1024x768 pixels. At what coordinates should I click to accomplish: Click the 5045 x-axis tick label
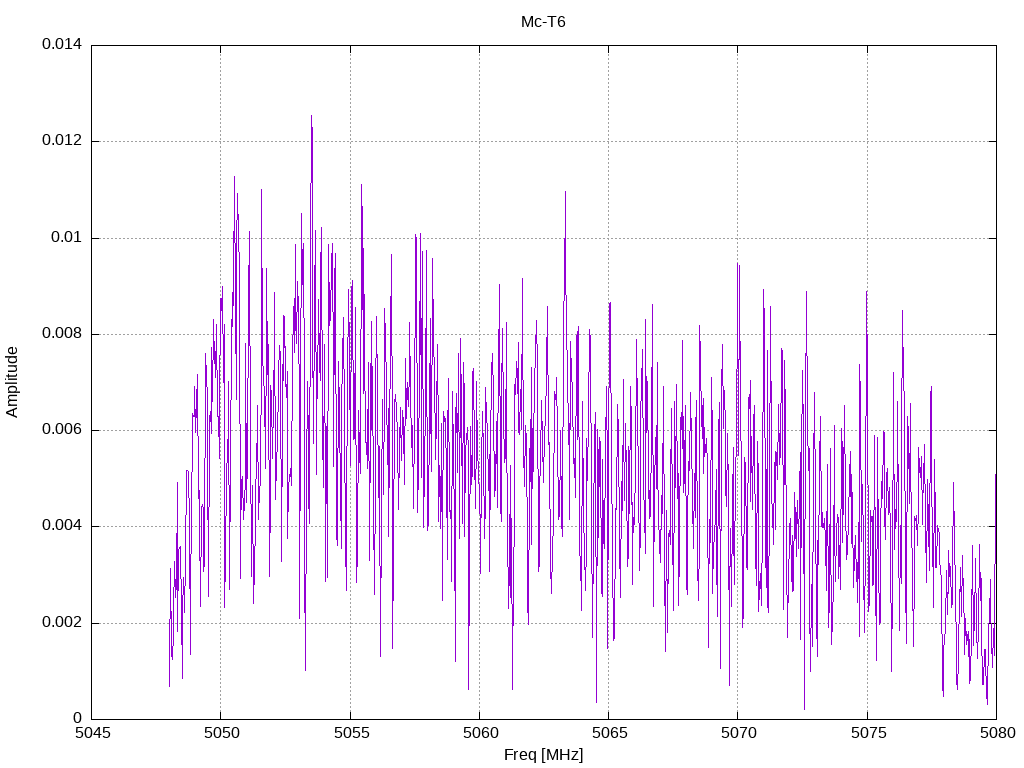point(92,733)
